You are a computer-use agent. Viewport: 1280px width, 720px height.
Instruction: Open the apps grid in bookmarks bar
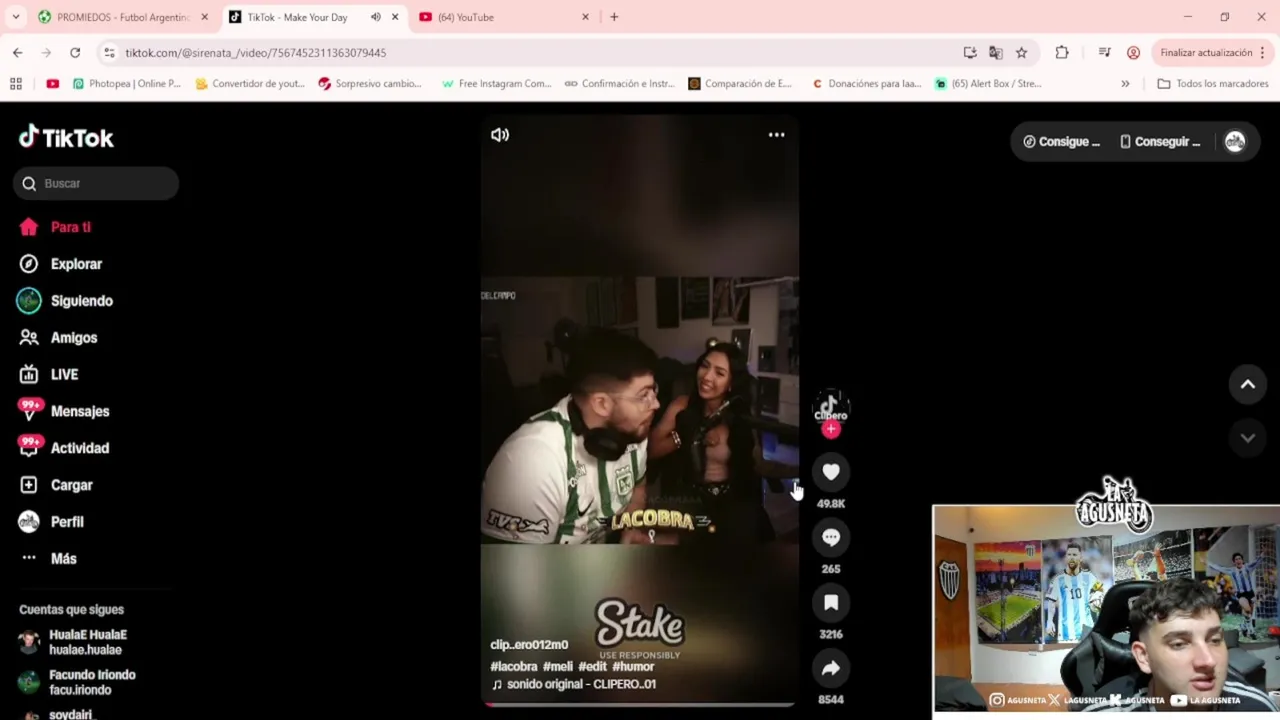[x=16, y=84]
